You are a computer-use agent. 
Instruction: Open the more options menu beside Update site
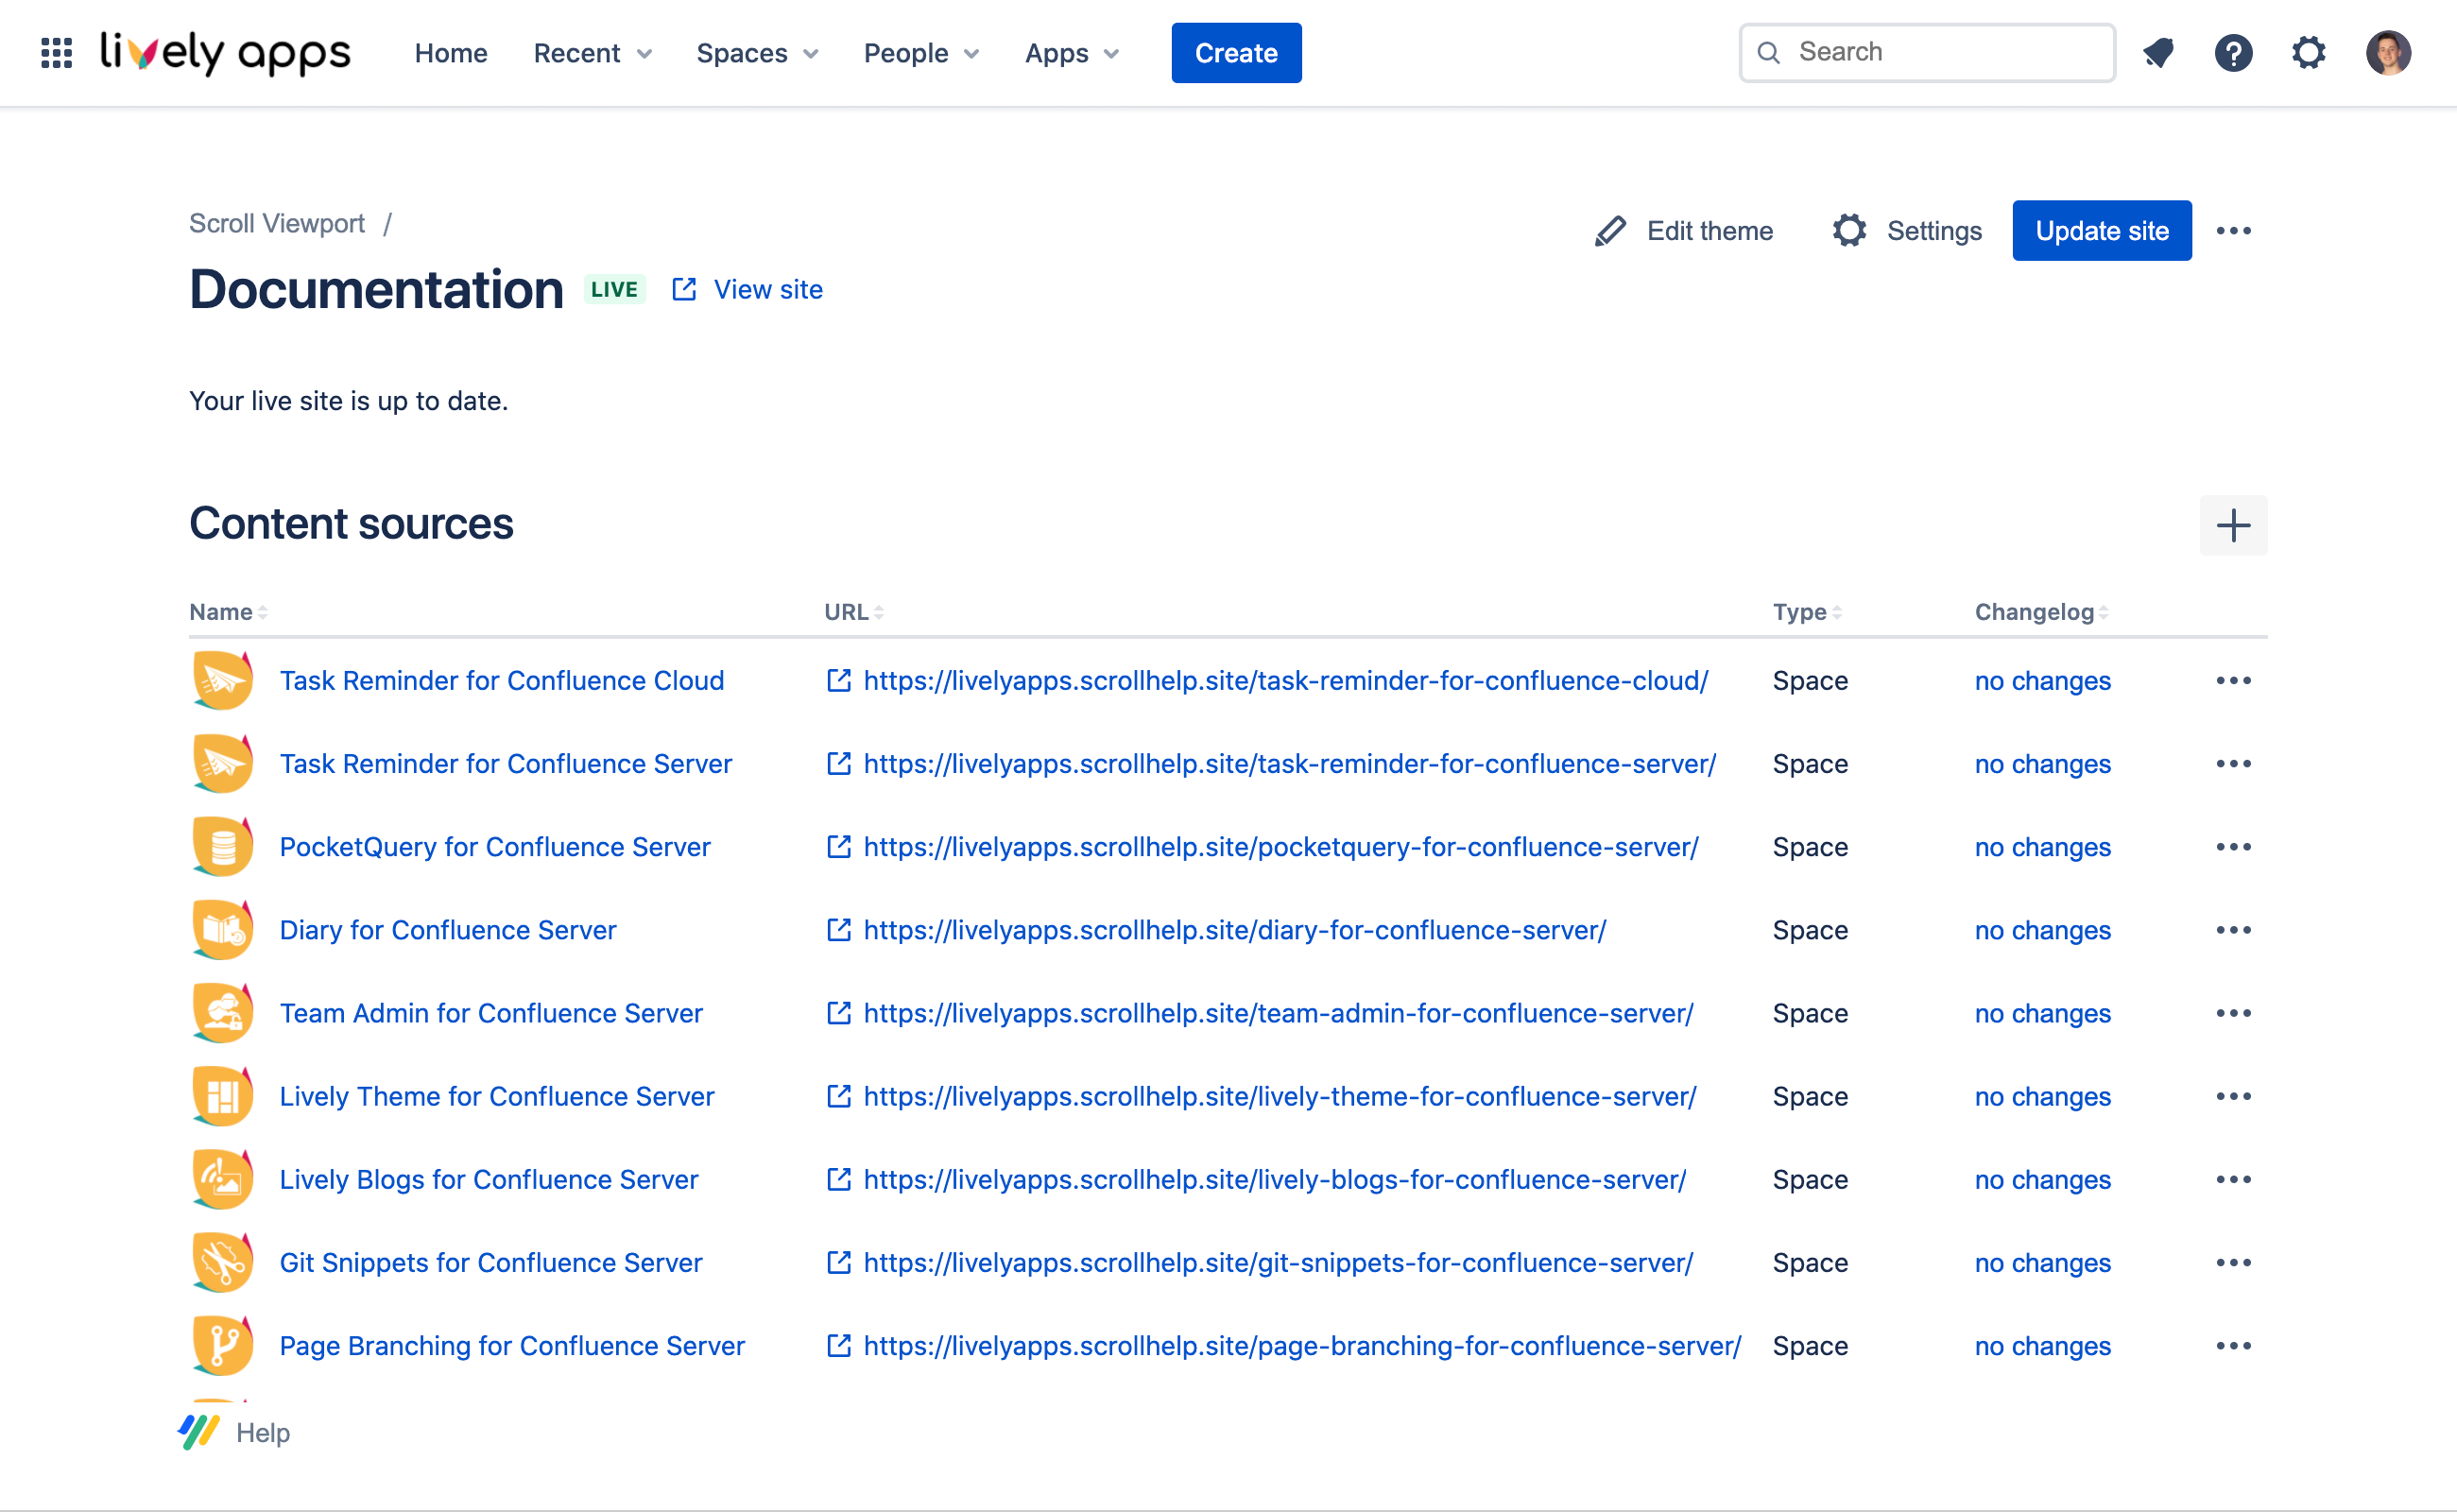click(2233, 231)
